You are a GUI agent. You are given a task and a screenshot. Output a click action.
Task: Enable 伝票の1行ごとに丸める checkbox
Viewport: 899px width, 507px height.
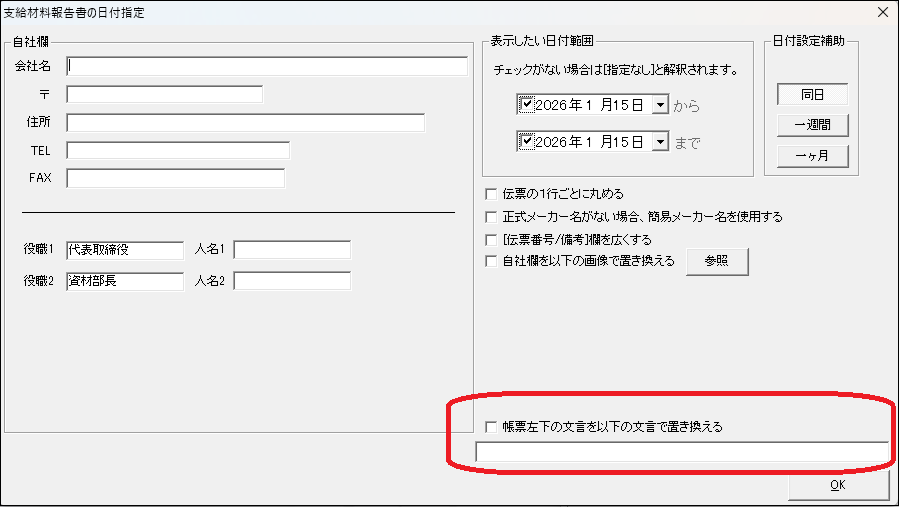491,194
